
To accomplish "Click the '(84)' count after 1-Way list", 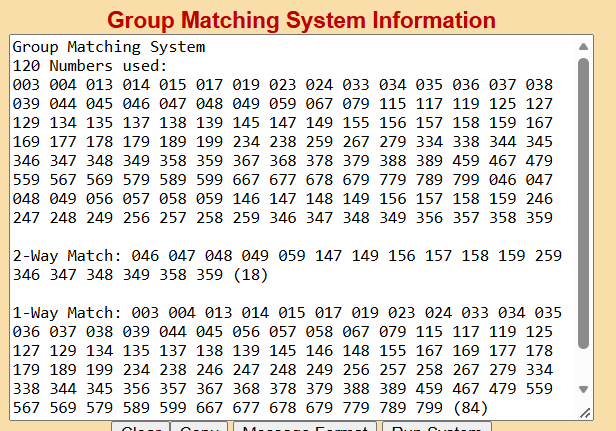I will 470,408.
